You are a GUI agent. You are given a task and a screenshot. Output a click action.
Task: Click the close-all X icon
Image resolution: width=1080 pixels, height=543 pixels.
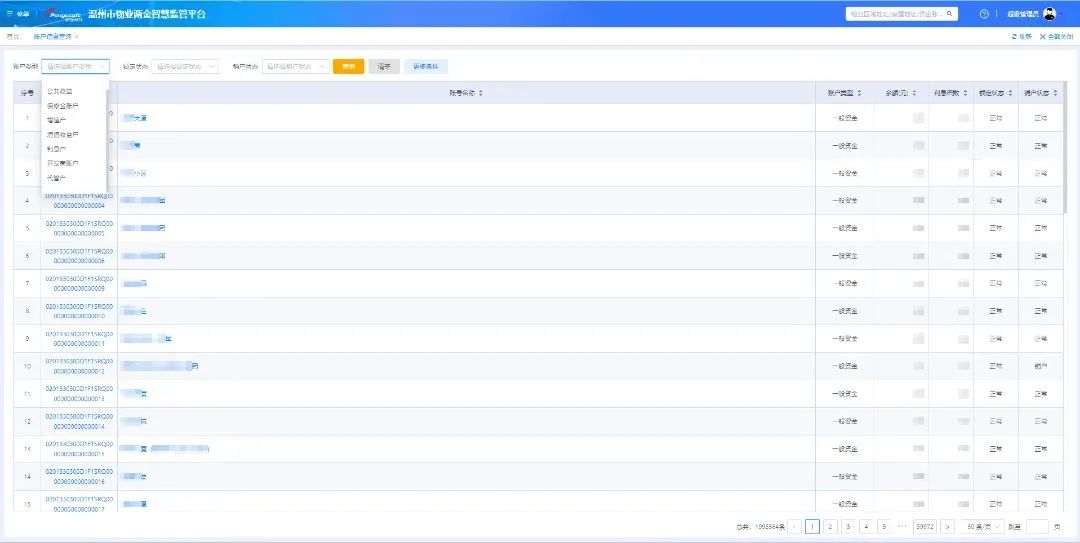click(1042, 36)
